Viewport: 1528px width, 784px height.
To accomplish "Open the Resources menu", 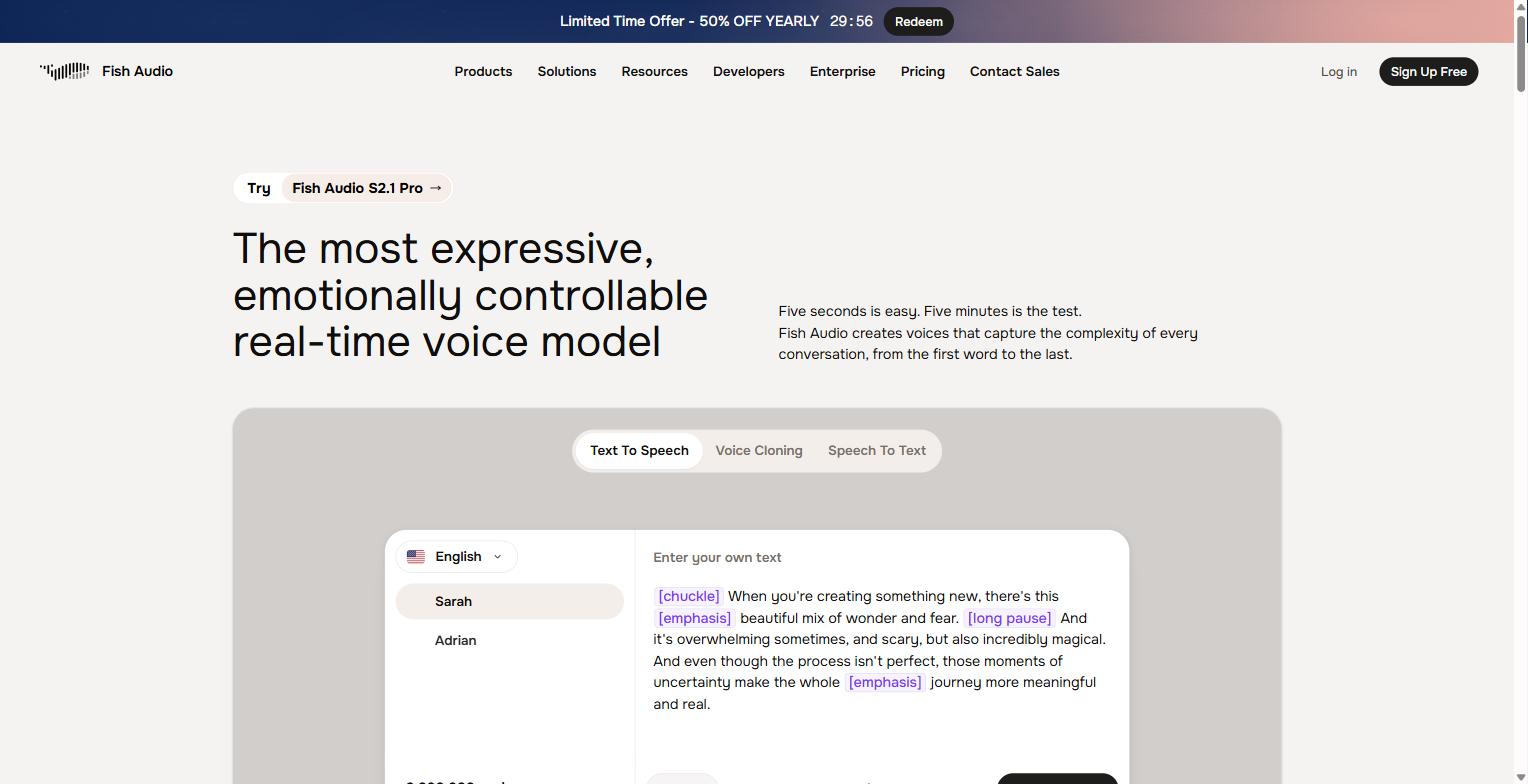I will [x=654, y=71].
